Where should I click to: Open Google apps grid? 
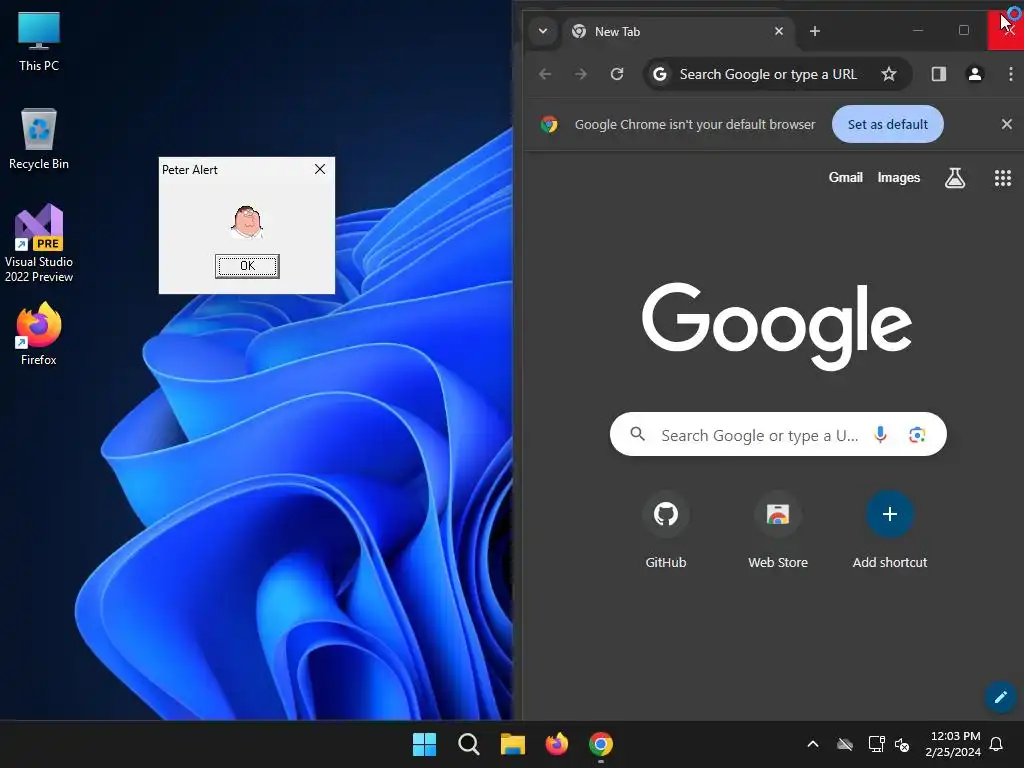(x=1002, y=178)
